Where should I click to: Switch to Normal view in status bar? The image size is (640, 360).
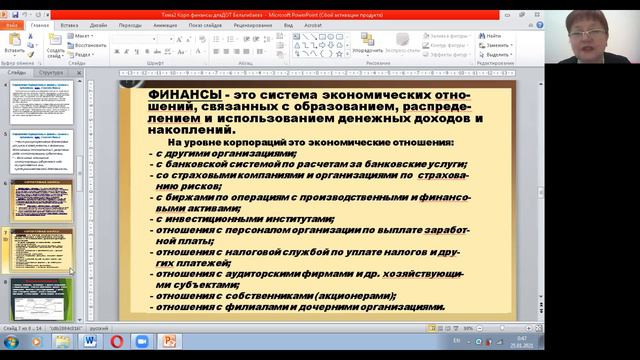pyautogui.click(x=431, y=328)
